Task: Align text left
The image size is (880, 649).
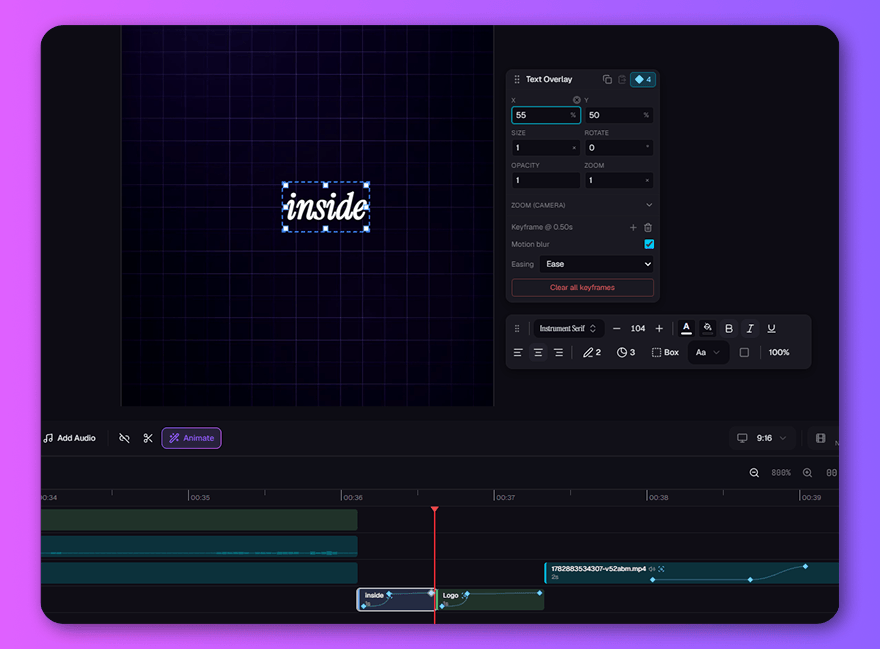Action: (x=518, y=353)
